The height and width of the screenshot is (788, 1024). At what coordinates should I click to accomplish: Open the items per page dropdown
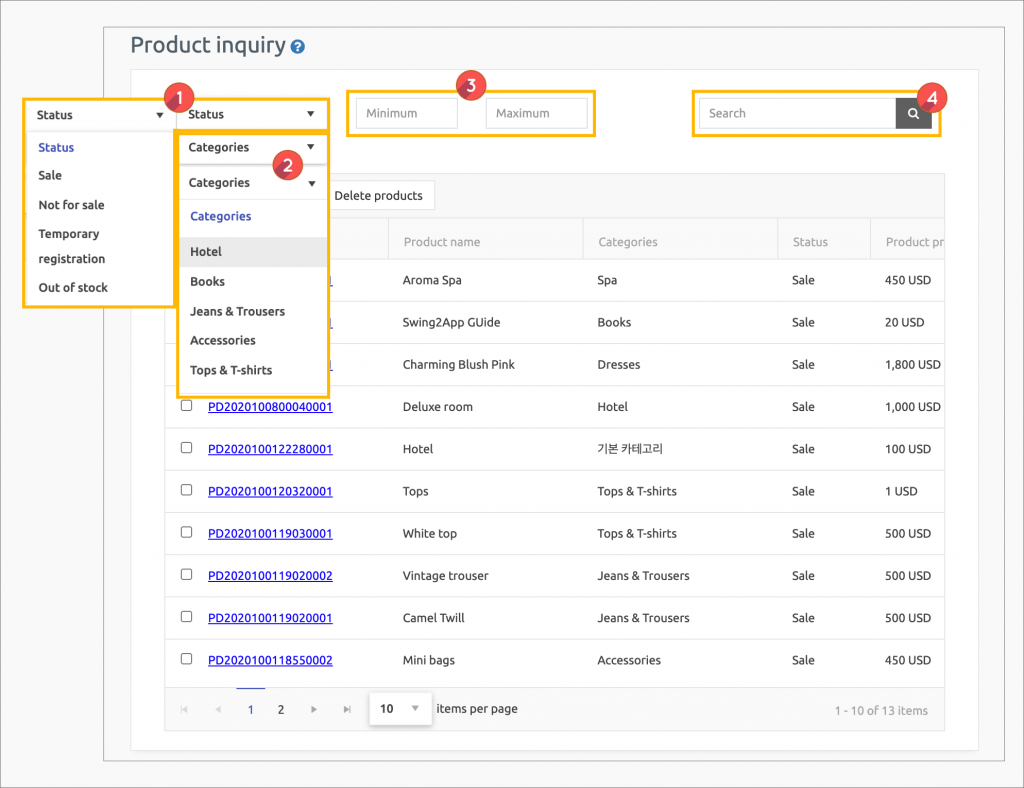coord(400,708)
